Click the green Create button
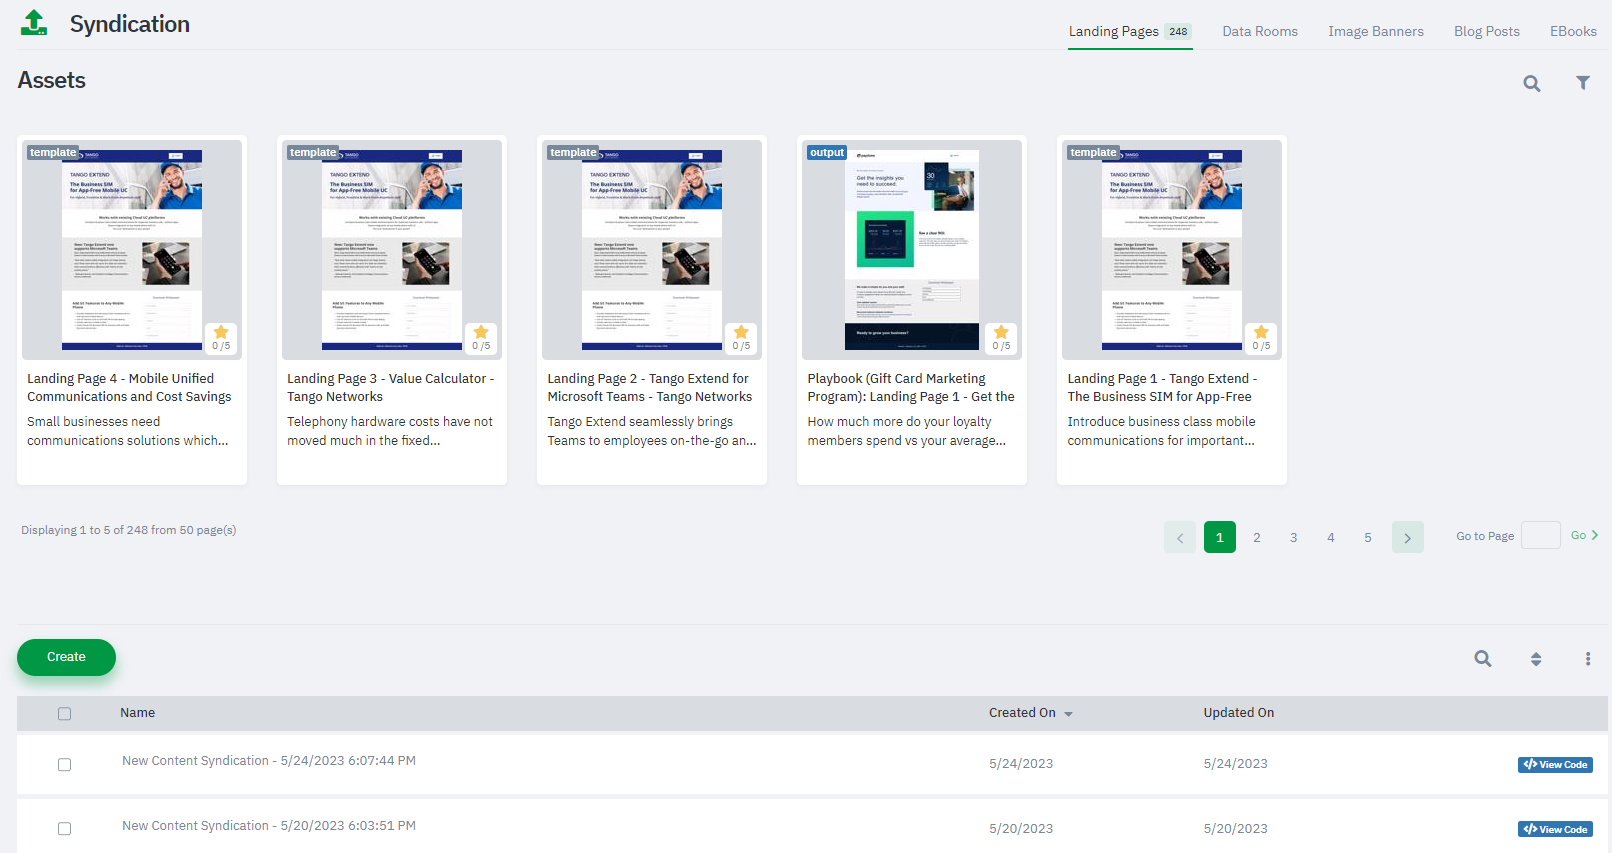Viewport: 1612px width, 853px height. click(66, 657)
